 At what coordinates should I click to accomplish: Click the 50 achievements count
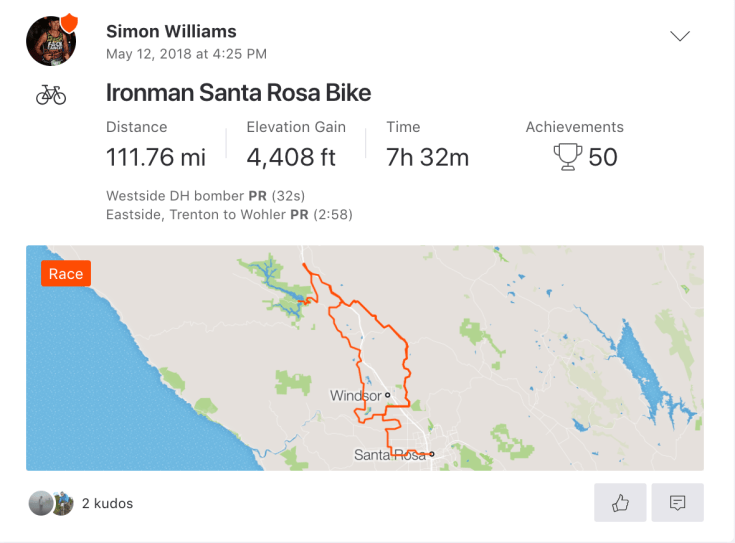pos(603,157)
